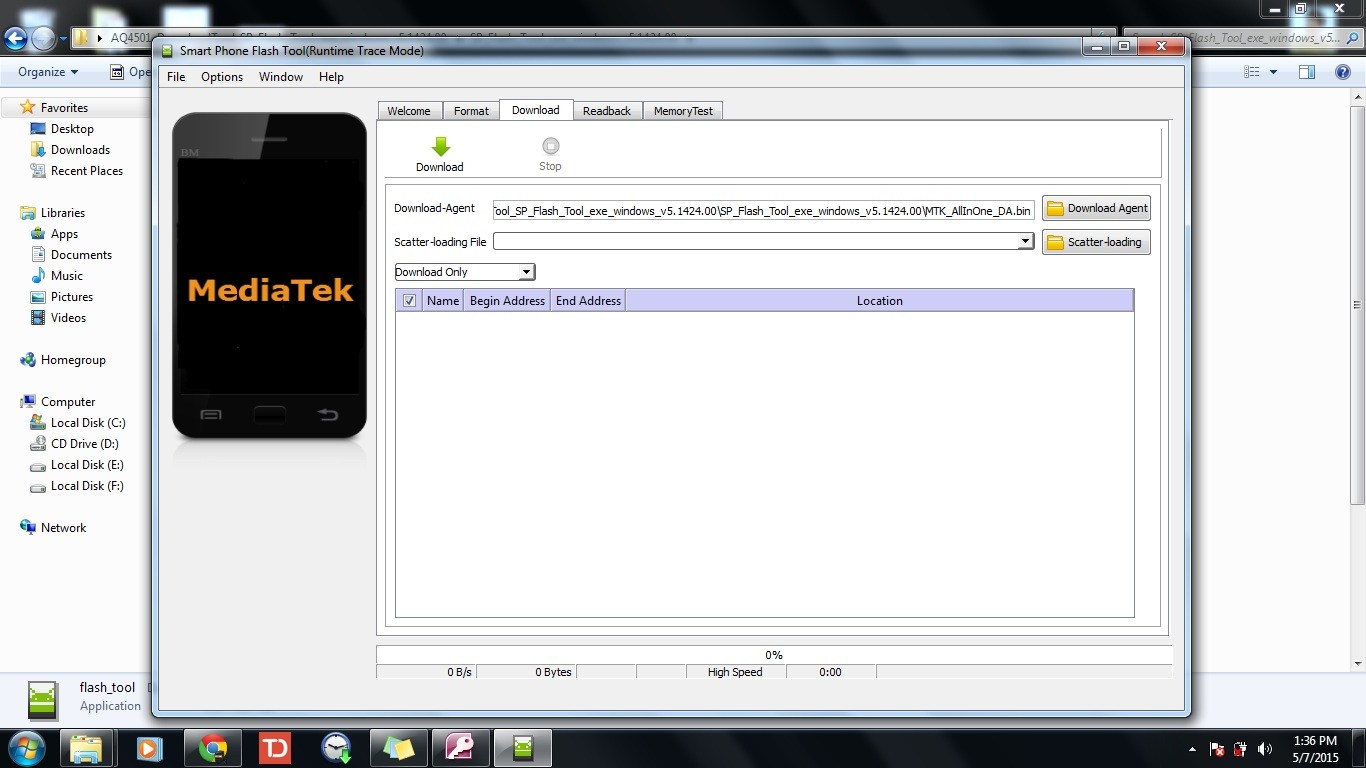
Task: Click the Flash Tool title bar icon
Action: click(166, 50)
